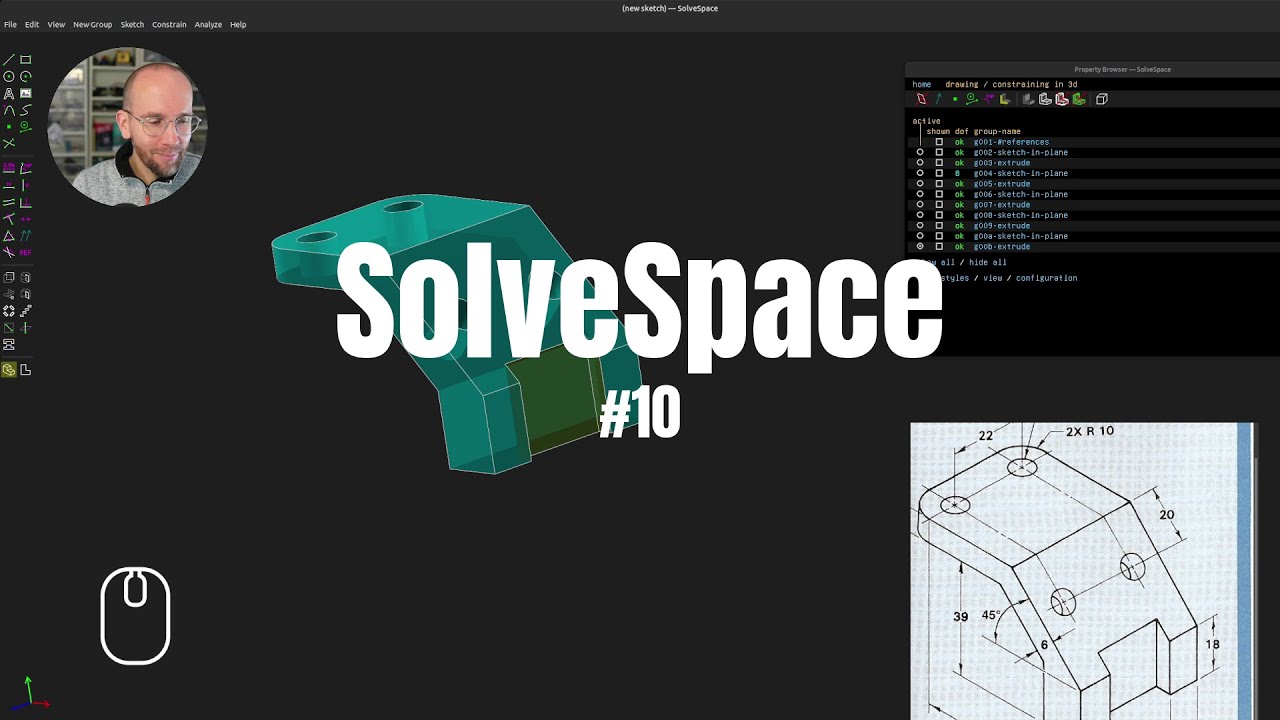Check shown box for g001-#references
The width and height of the screenshot is (1280, 720).
pos(939,142)
